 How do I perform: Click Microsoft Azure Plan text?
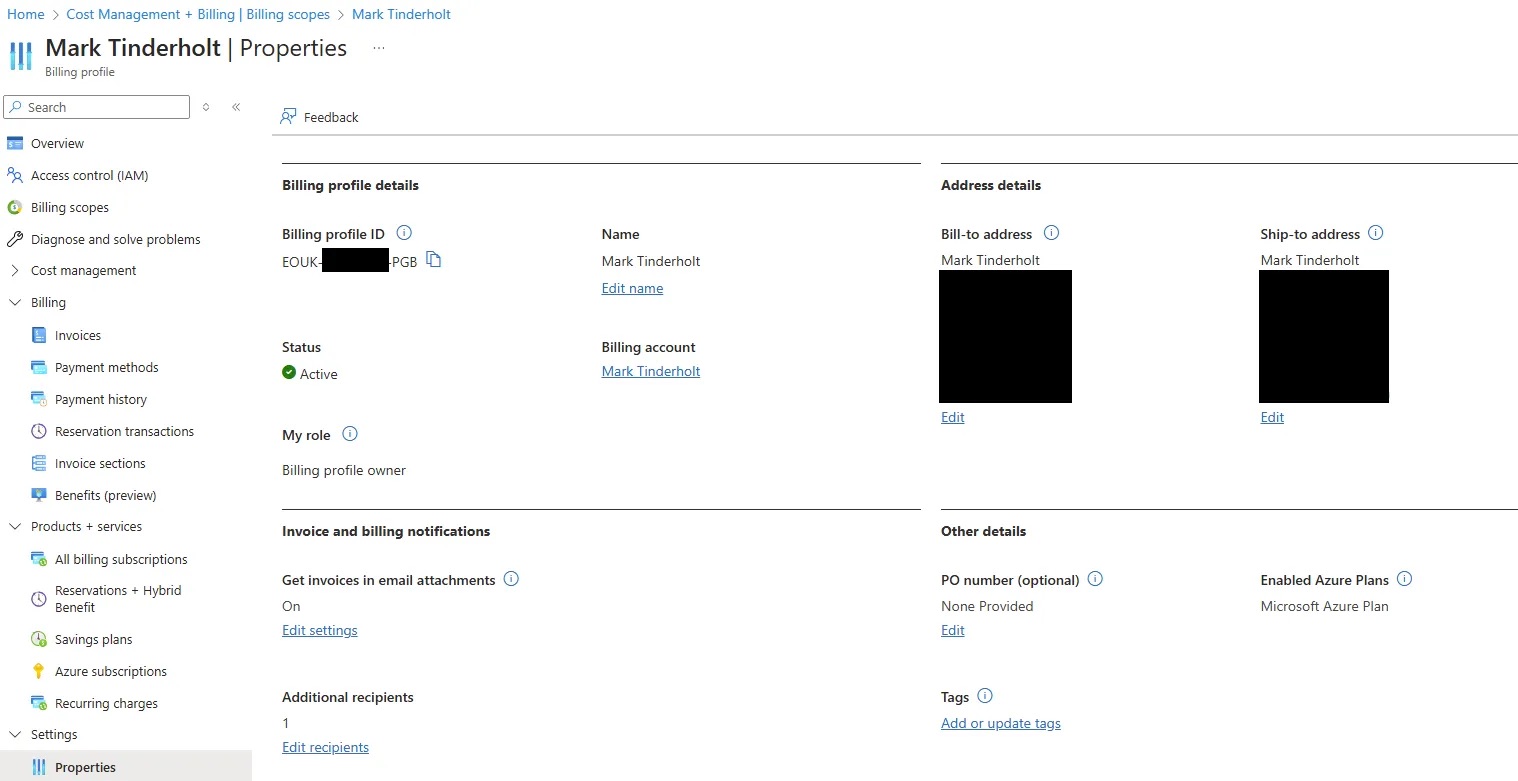tap(1324, 606)
